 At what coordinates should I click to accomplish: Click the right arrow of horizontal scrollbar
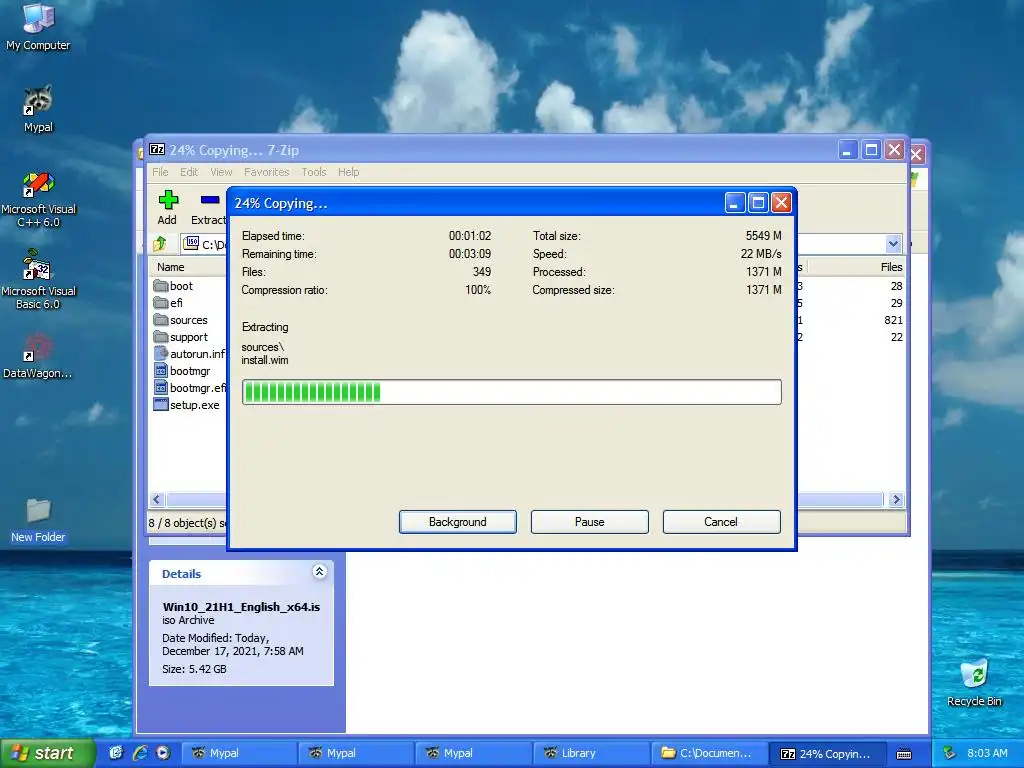point(896,500)
